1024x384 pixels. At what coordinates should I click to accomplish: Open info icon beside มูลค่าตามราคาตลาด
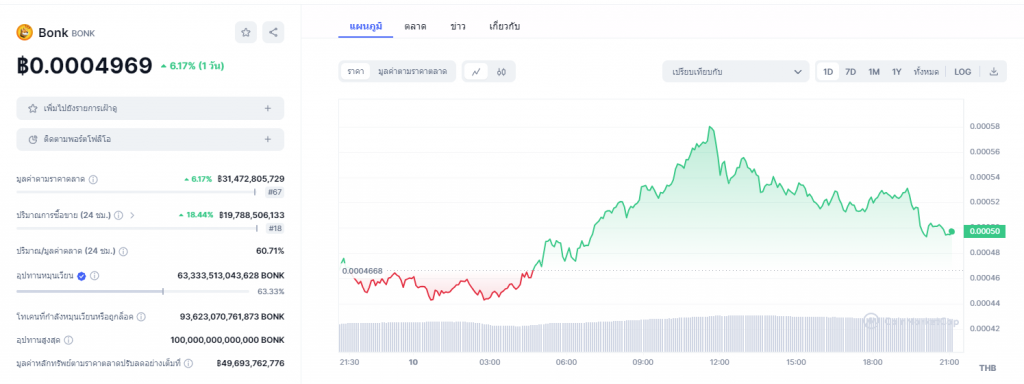(x=93, y=179)
